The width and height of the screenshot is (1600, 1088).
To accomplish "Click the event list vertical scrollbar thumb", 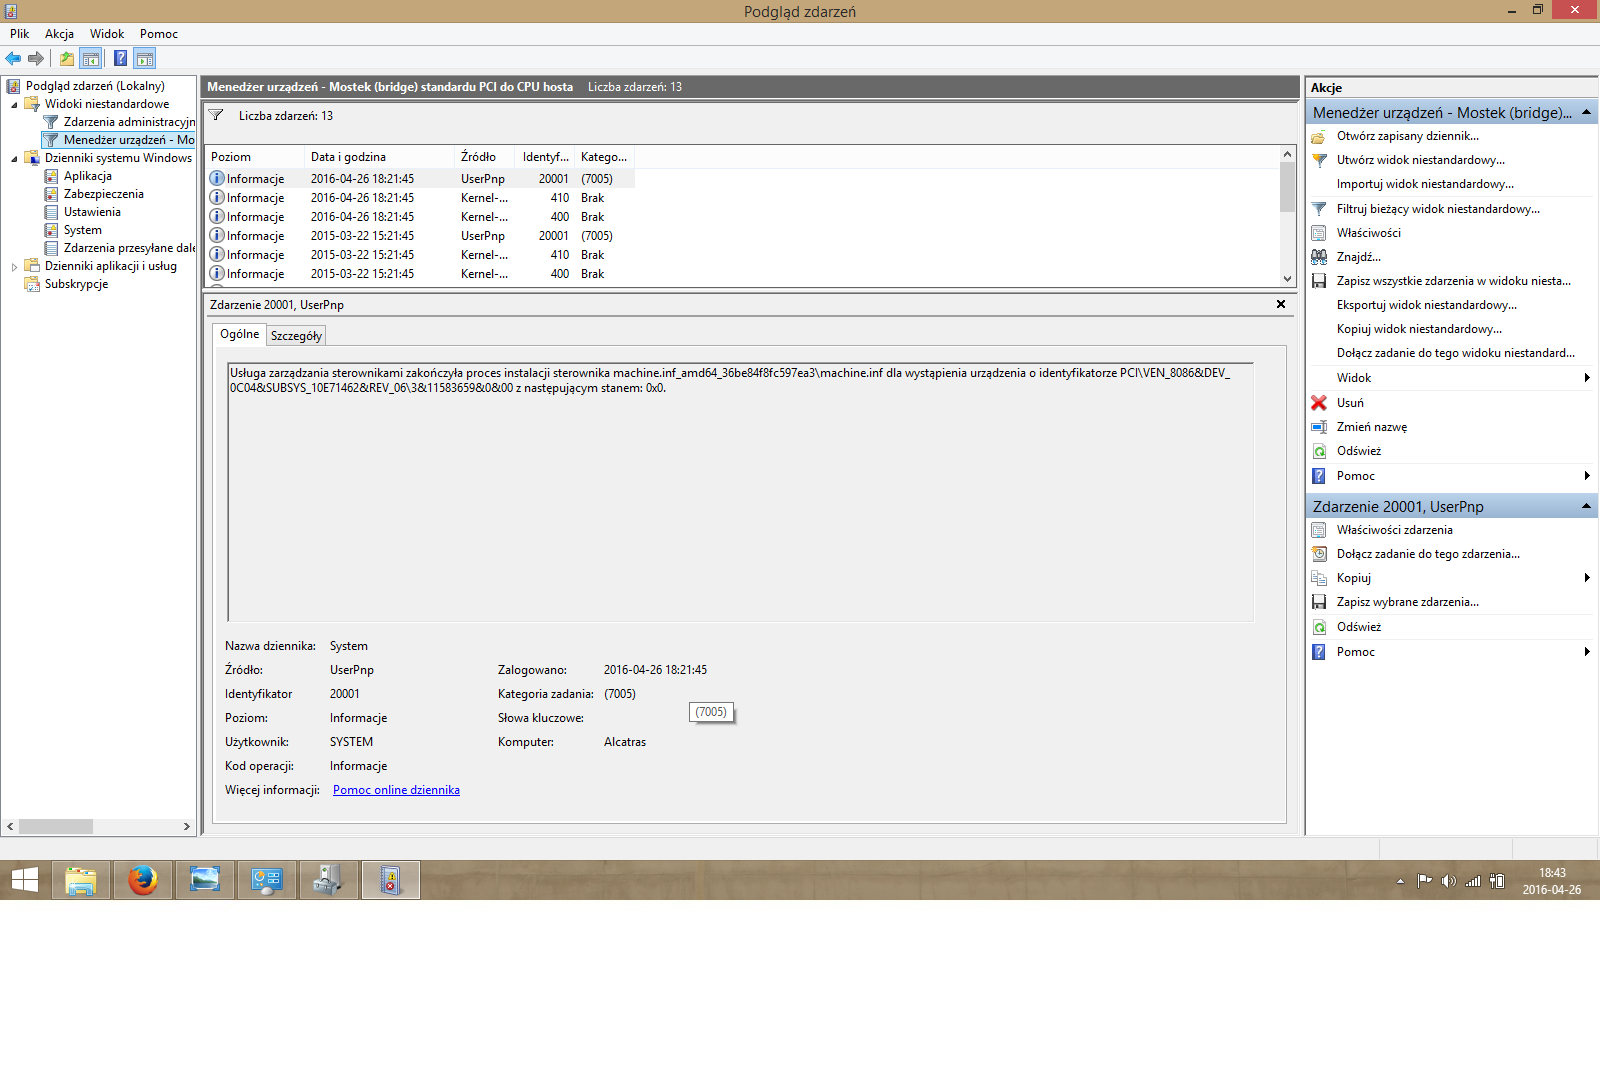I will click(x=1288, y=187).
